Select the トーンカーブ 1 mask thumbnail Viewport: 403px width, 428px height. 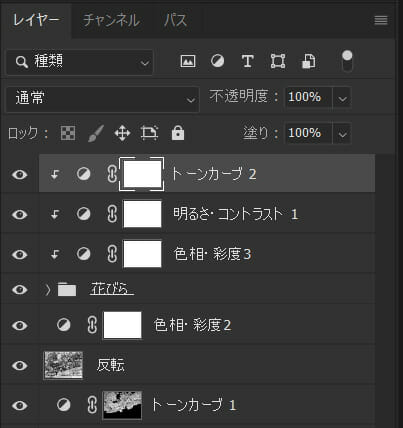coord(122,405)
